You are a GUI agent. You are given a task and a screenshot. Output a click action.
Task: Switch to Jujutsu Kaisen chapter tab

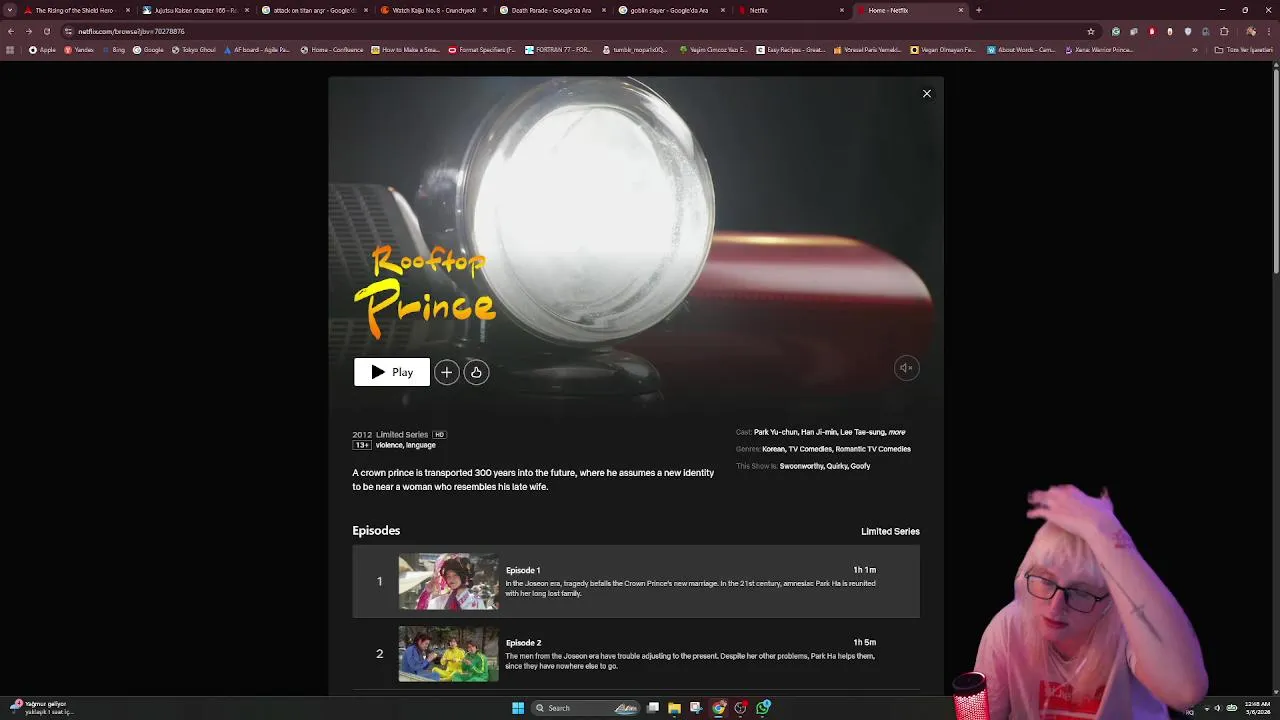click(x=195, y=10)
